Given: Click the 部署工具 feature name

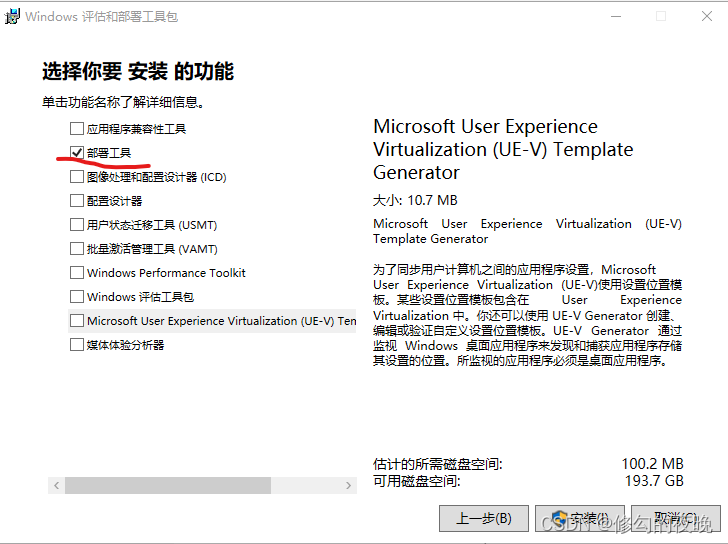Looking at the screenshot, I should click(109, 153).
